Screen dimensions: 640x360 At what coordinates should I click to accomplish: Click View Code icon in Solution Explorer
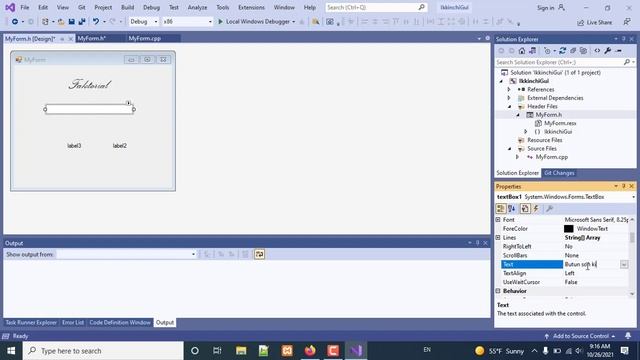point(597,51)
